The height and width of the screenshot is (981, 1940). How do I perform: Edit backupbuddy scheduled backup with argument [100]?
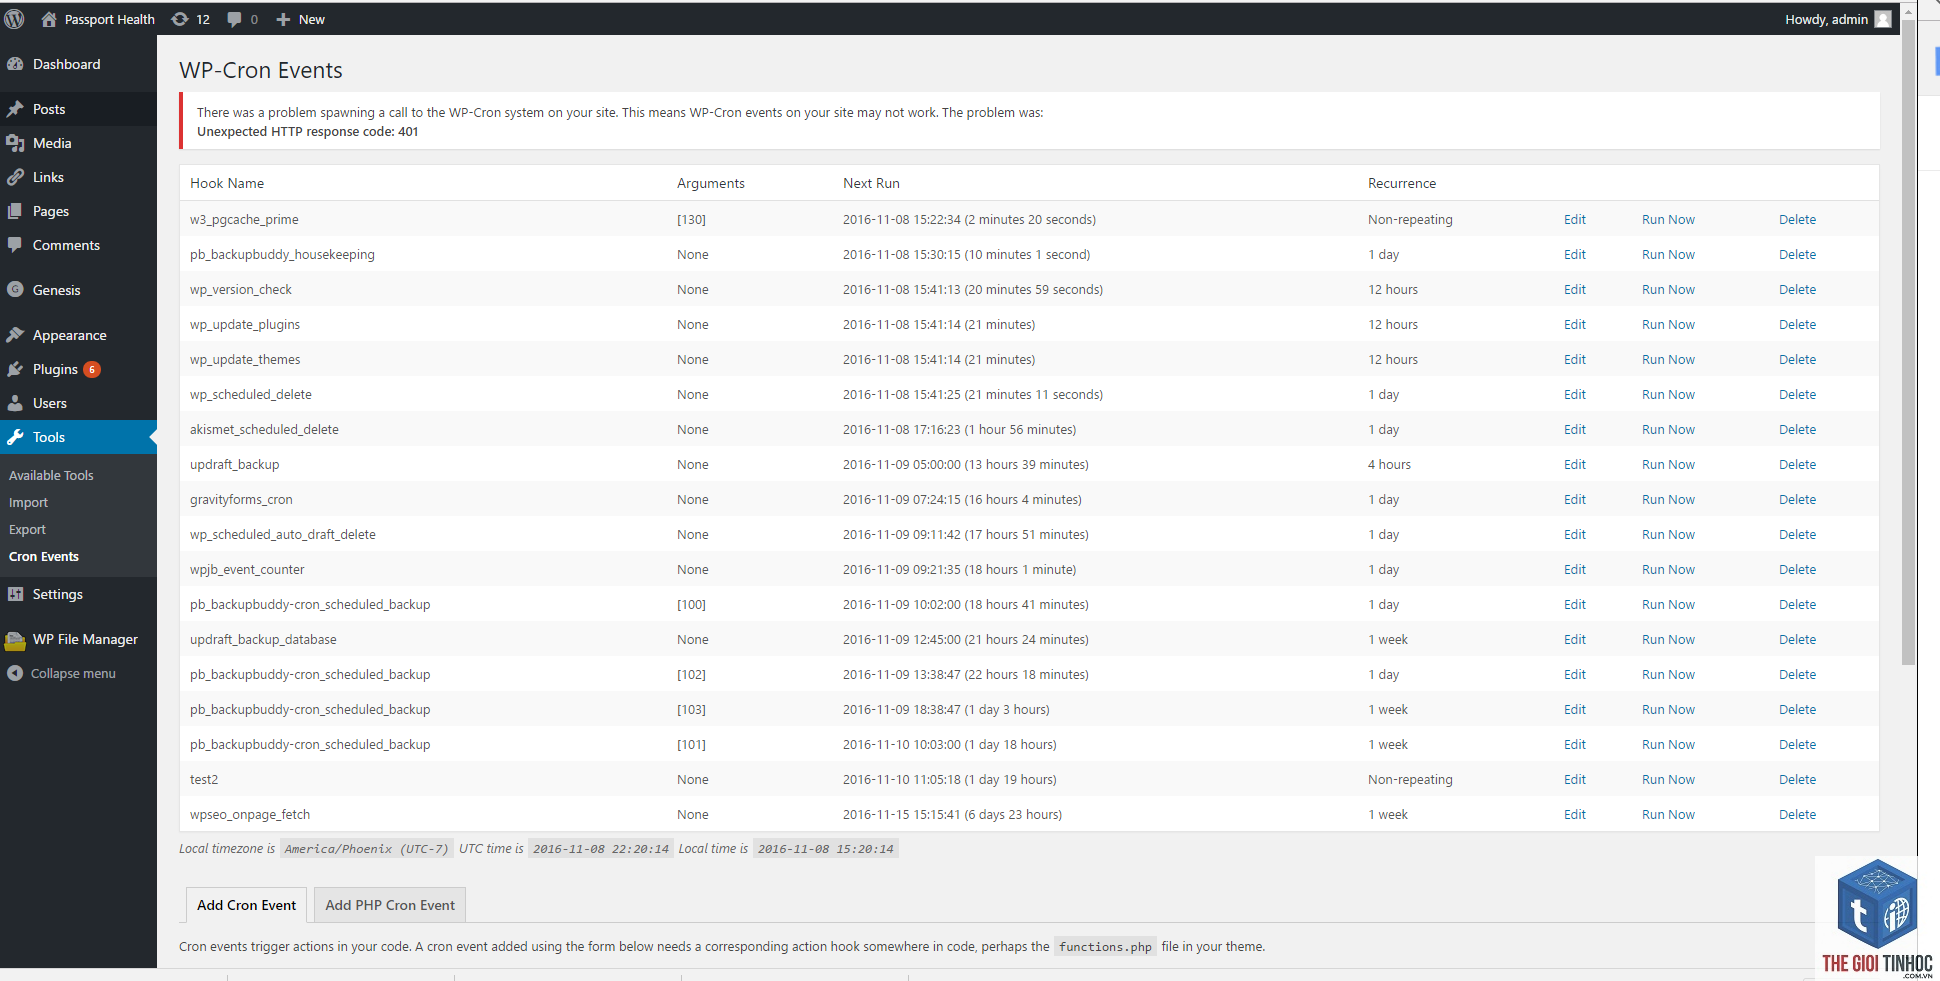pos(1575,604)
